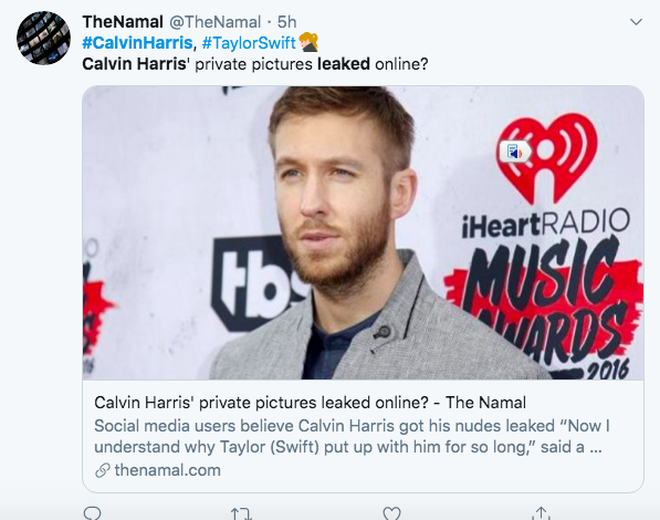660x520 pixels.
Task: Click the reply speech bubble icon
Action: tap(92, 514)
